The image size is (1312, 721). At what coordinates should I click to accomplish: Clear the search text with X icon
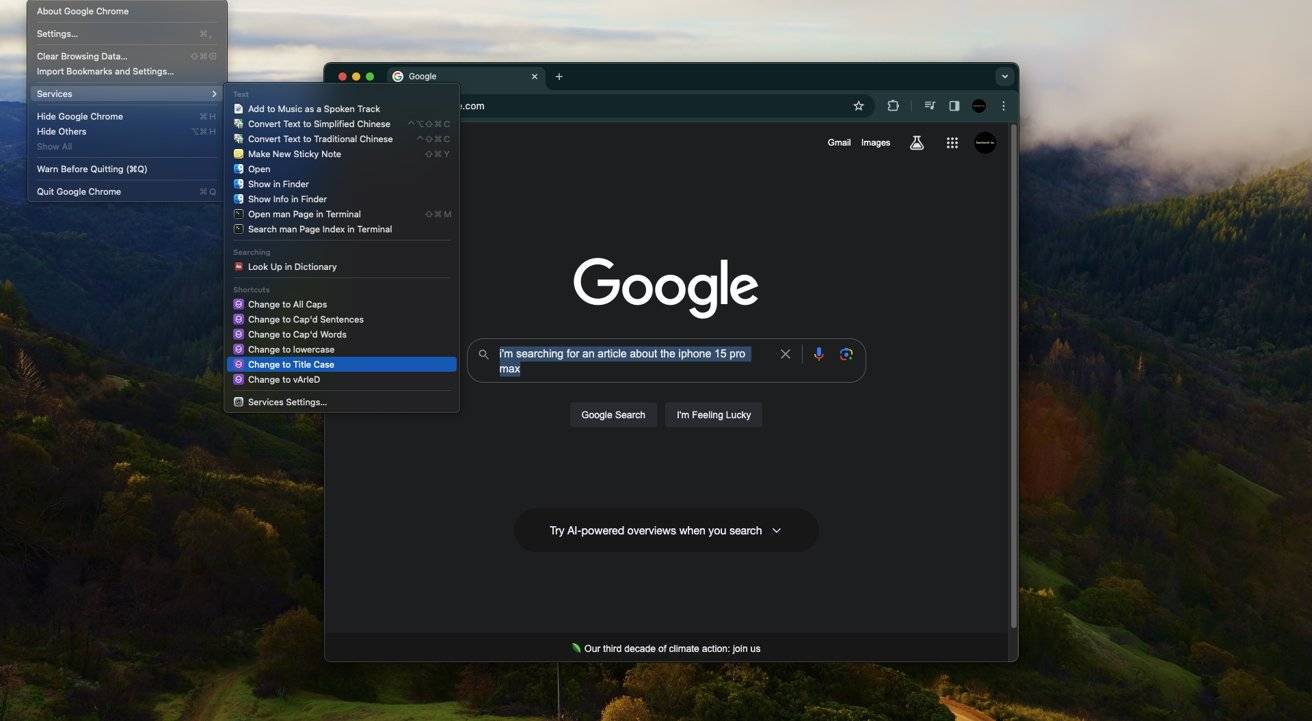785,354
